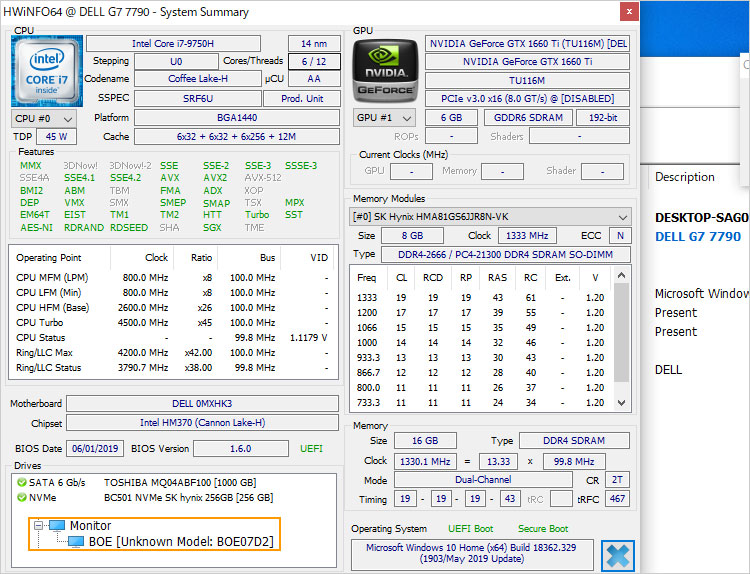Click the BOE monitor entry's display icon
This screenshot has width=750, height=574.
(x=76, y=542)
